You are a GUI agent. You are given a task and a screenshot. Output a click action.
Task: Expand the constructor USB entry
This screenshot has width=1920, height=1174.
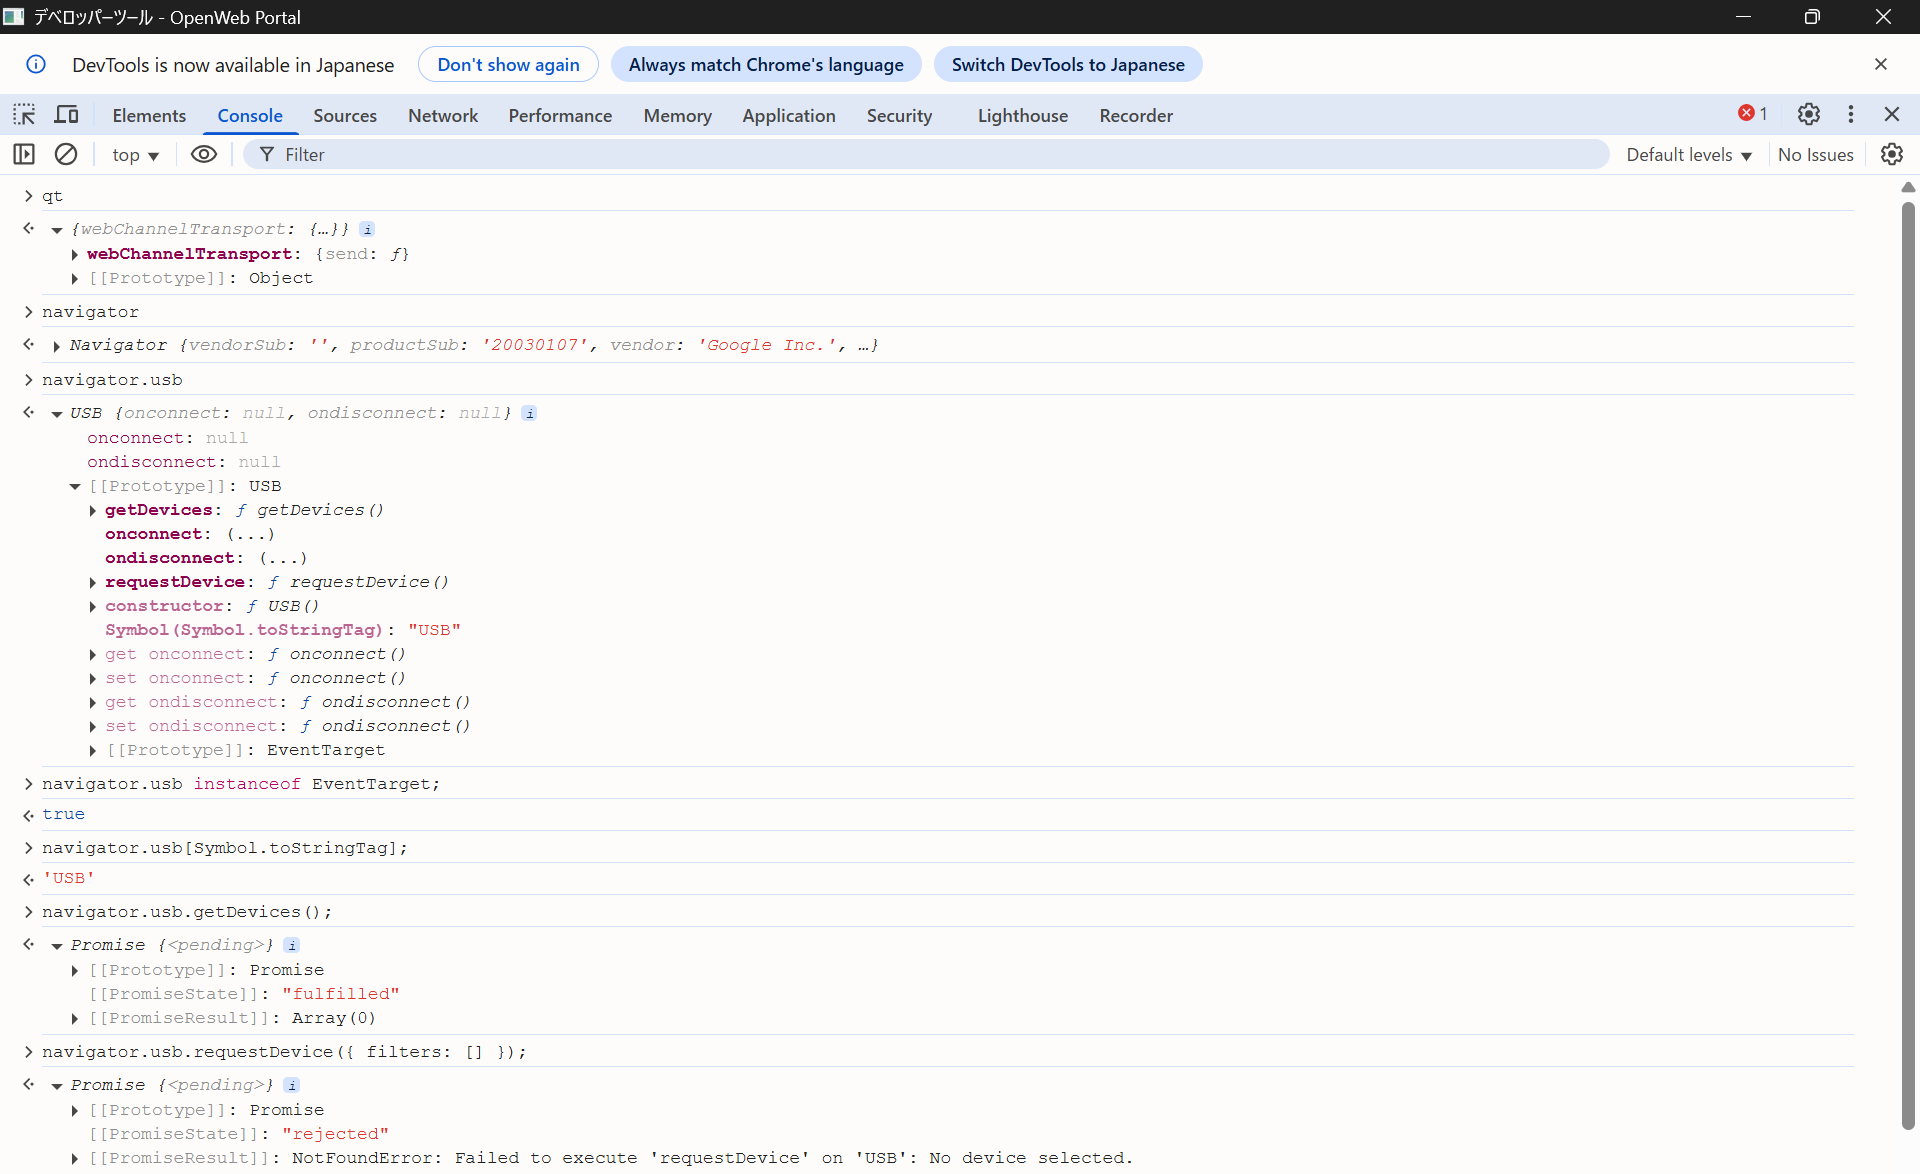[93, 606]
